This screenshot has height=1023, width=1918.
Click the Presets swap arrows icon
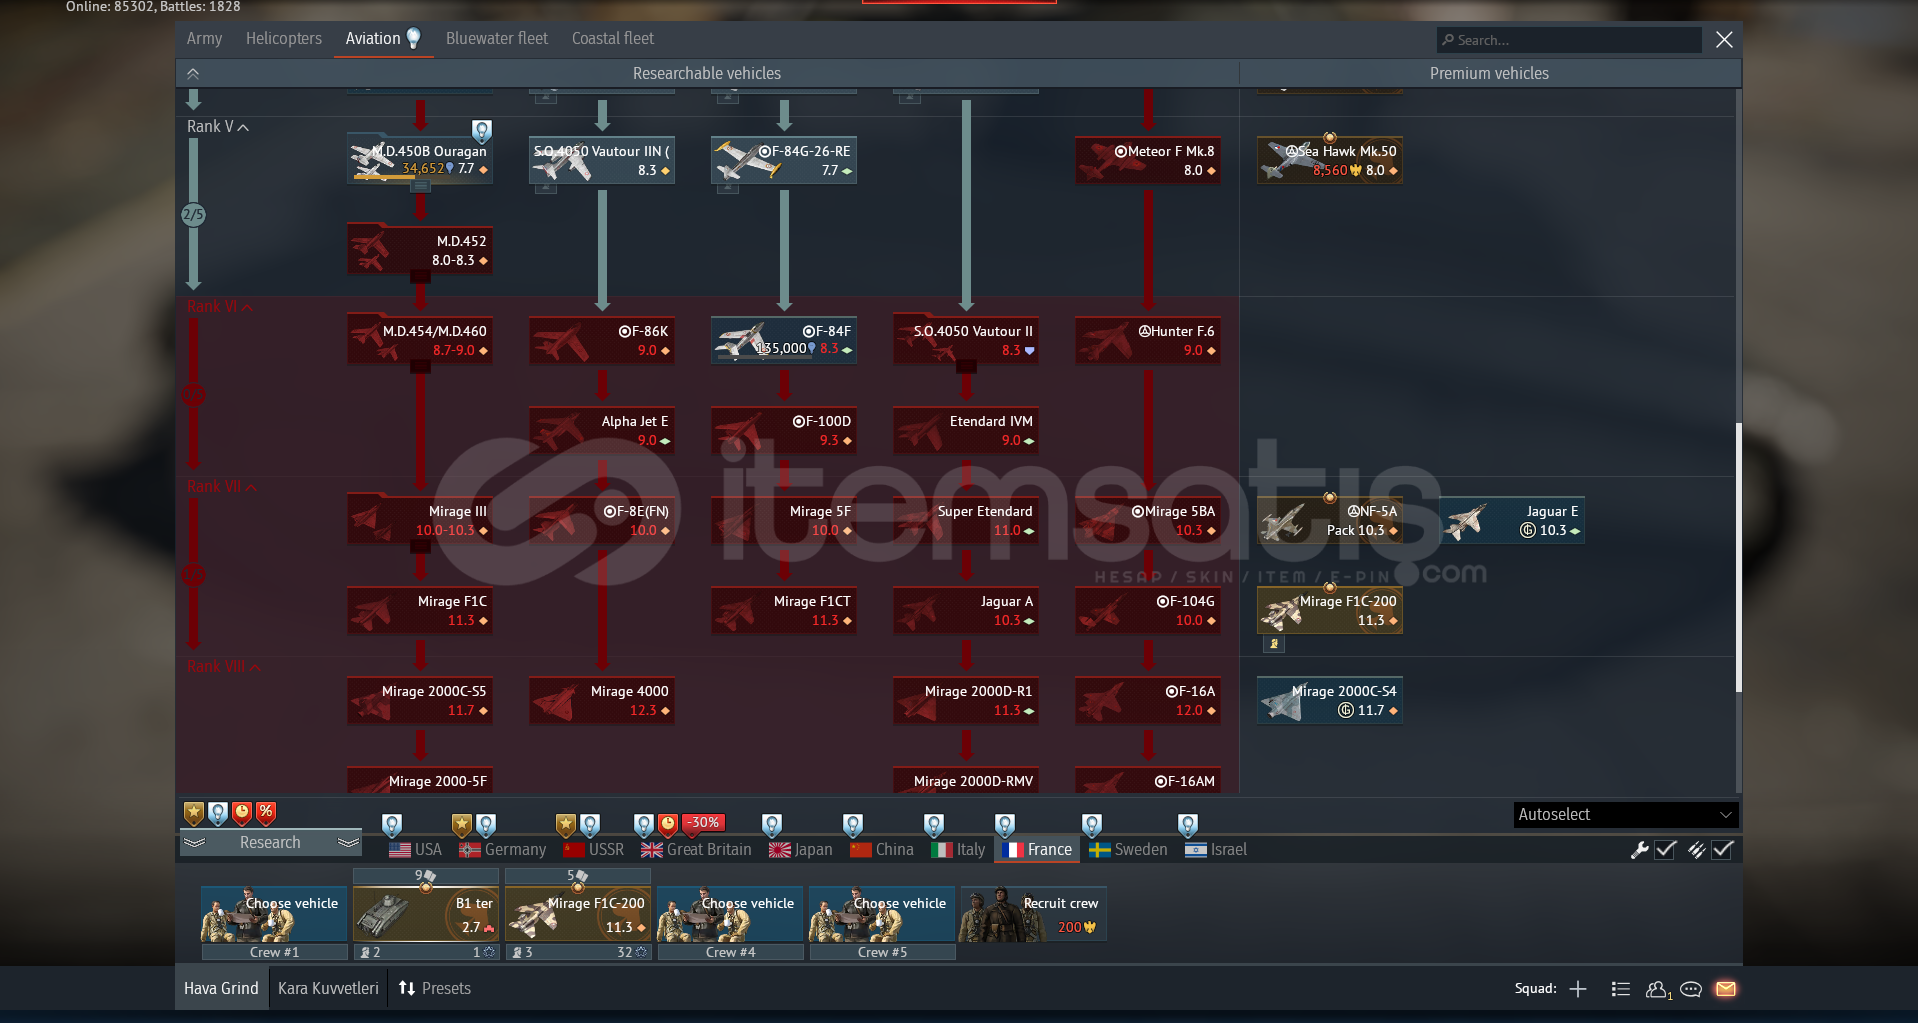[407, 988]
